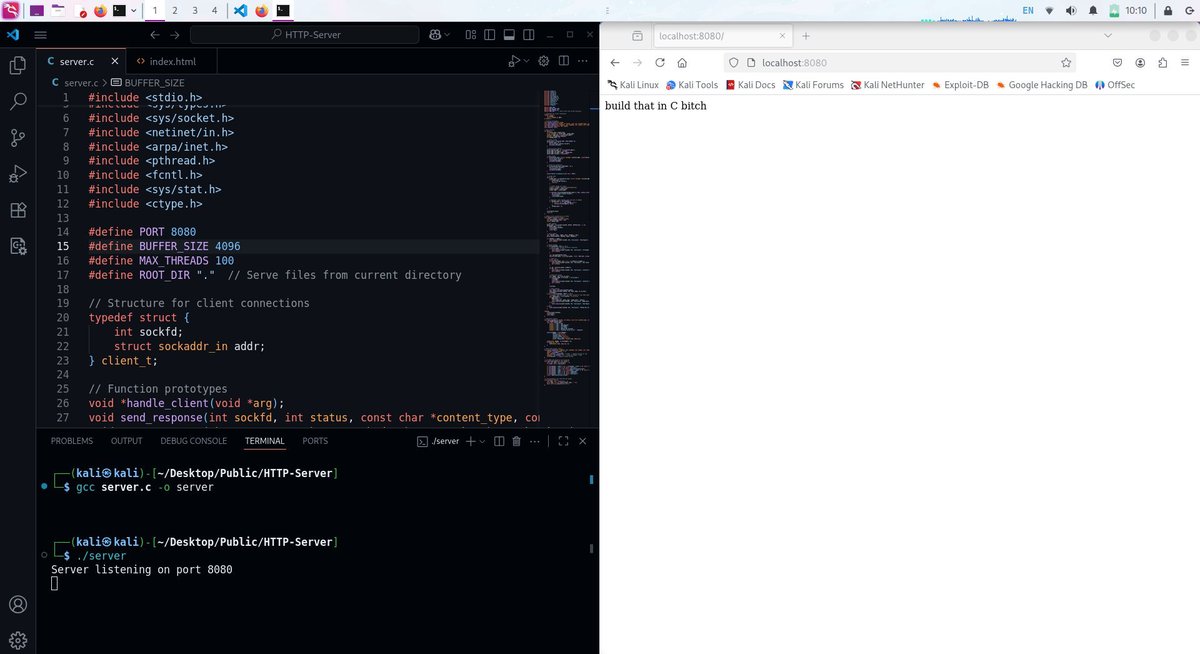Open the Explorer view in VS Code
Viewport: 1200px width, 654px height.
coord(17,65)
